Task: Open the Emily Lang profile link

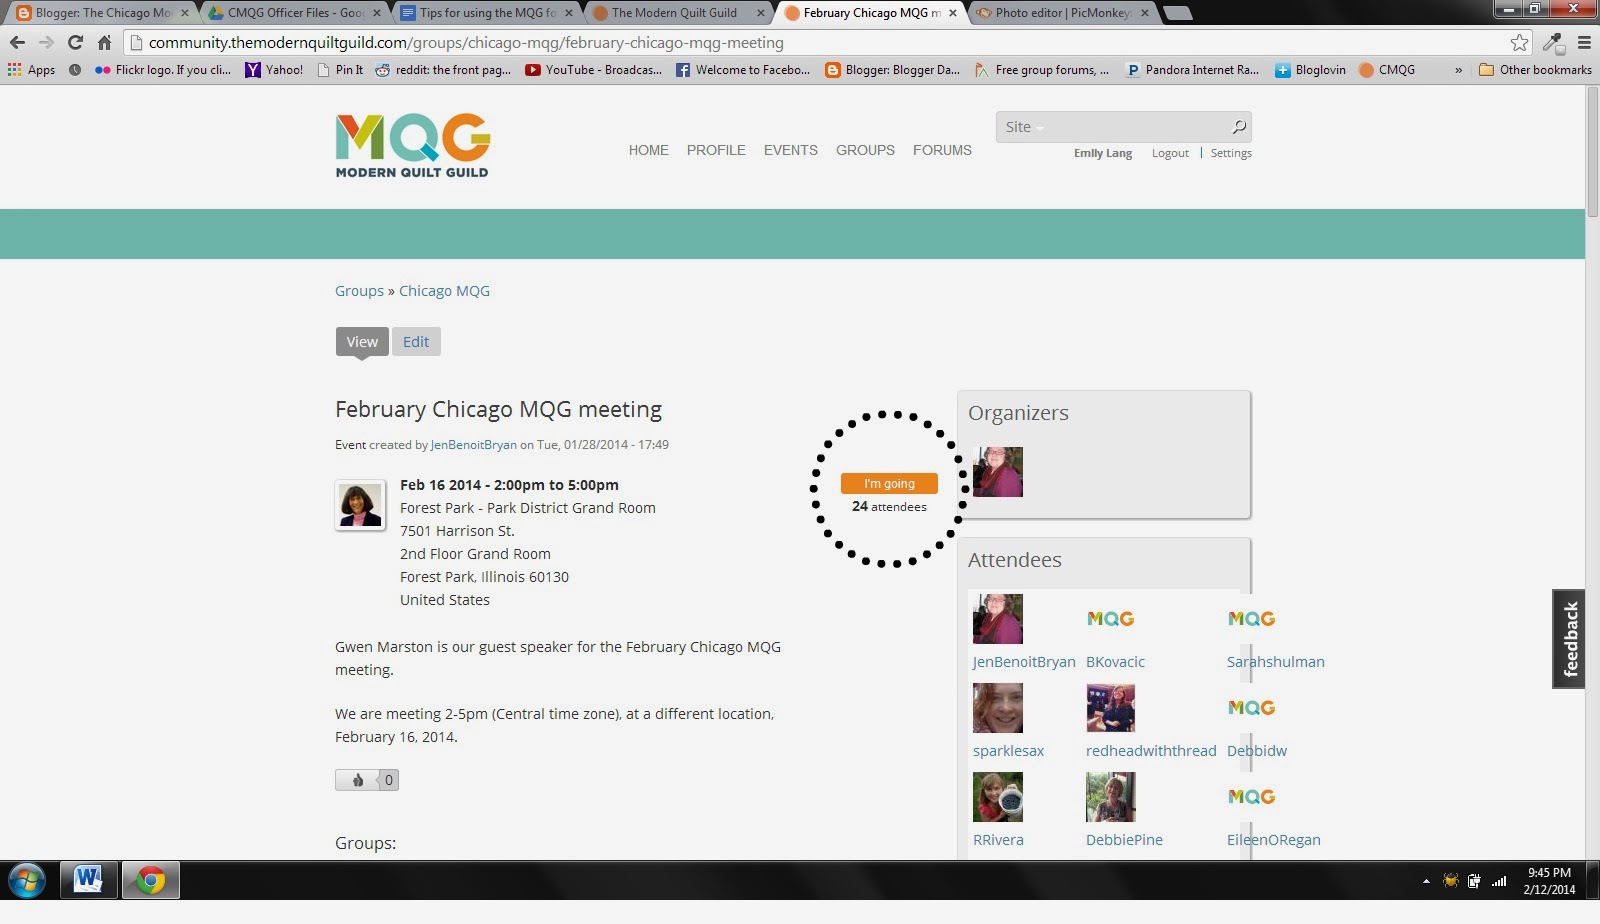Action: (x=1103, y=153)
